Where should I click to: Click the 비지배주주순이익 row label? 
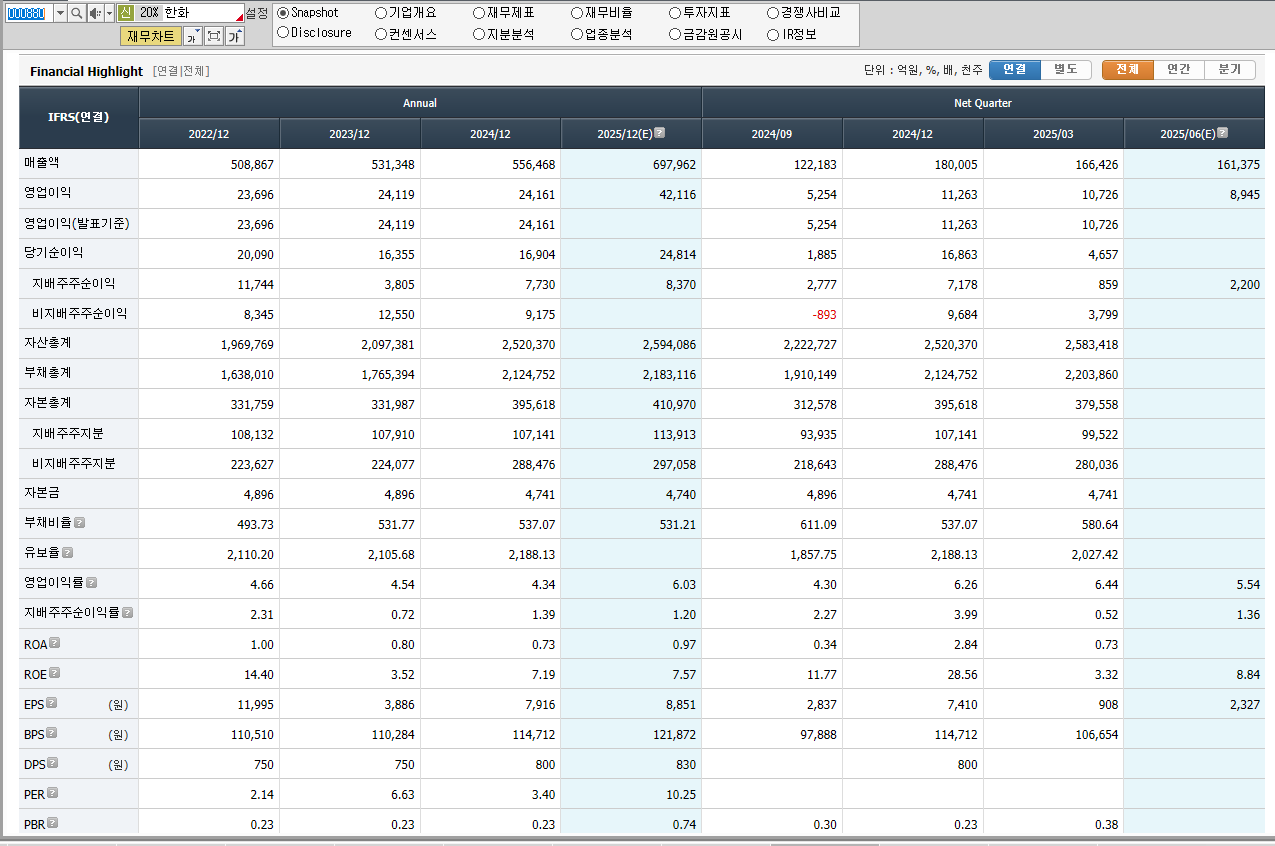click(x=79, y=313)
